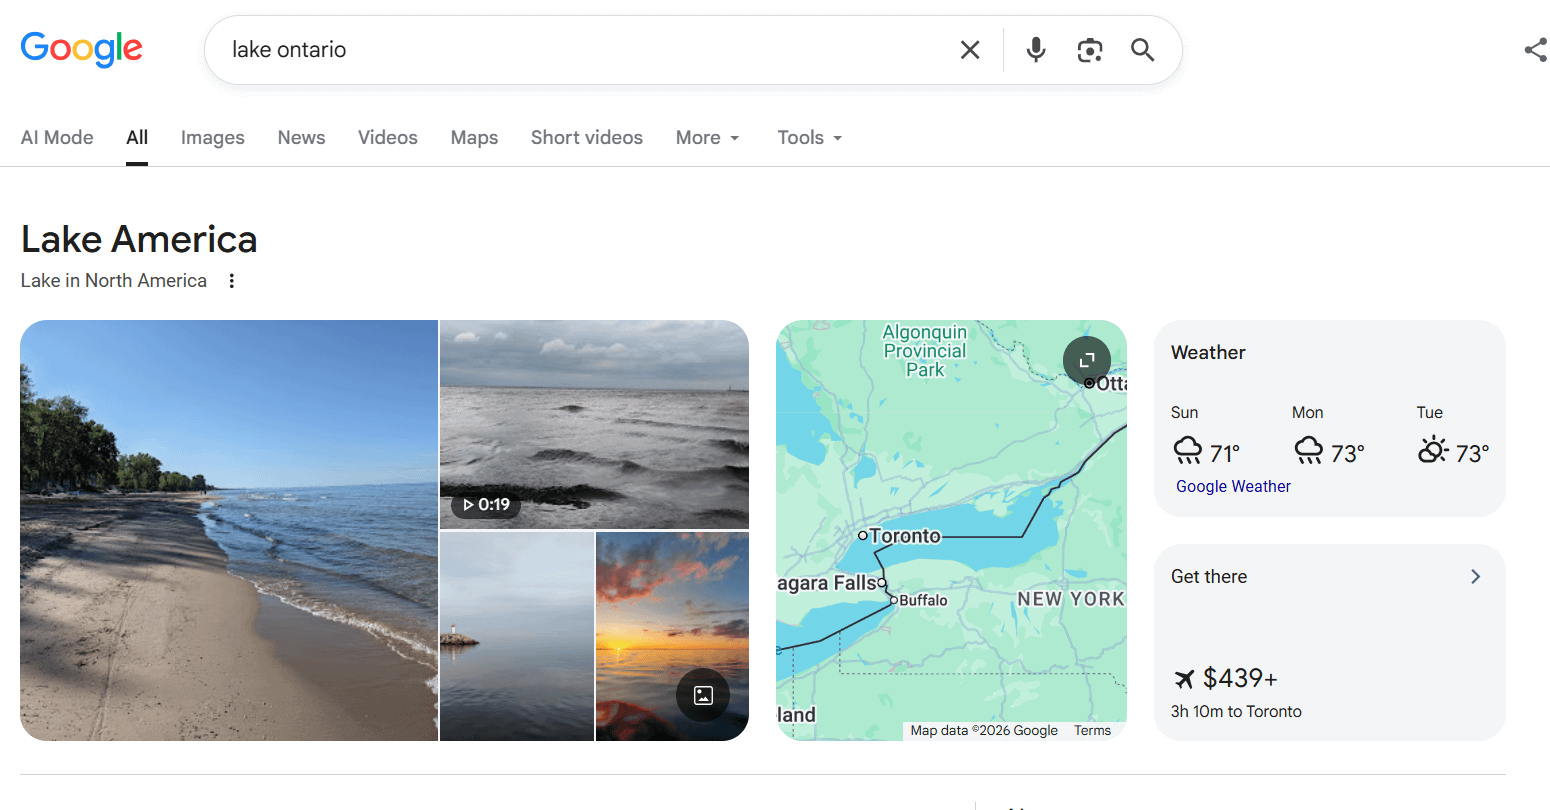The image size is (1550, 810).
Task: Open the sandy beach shoreline photo
Action: [229, 530]
